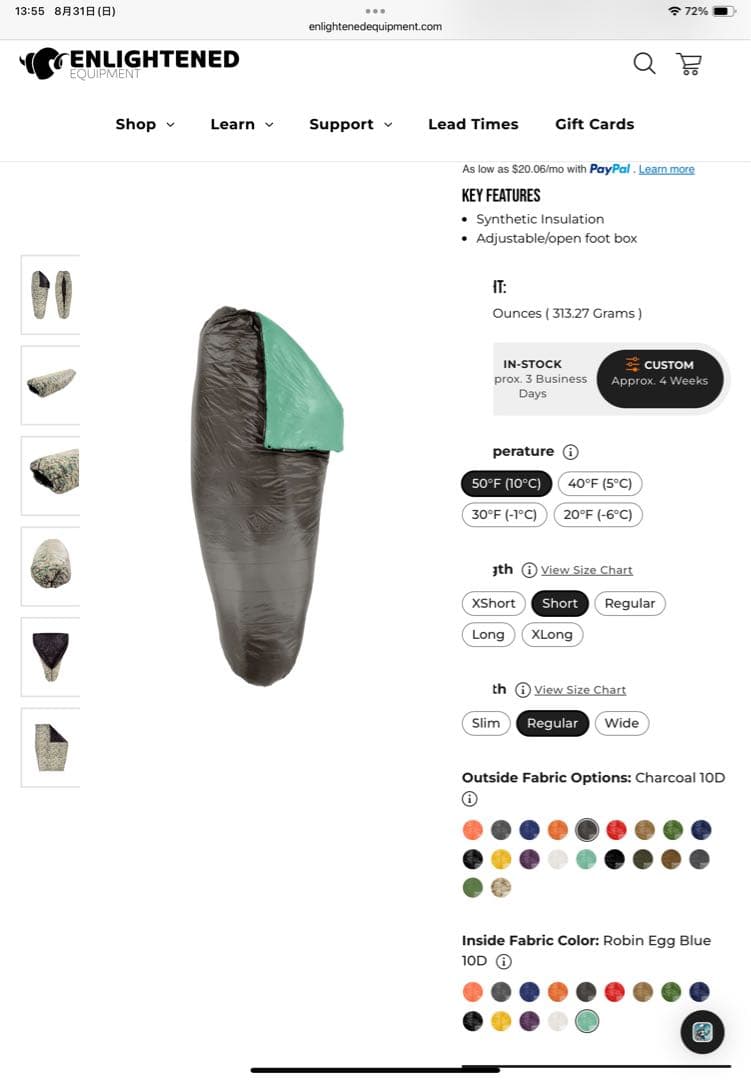Viewport: 751px width, 1080px height.
Task: Open the chat support widget icon
Action: tap(702, 1031)
